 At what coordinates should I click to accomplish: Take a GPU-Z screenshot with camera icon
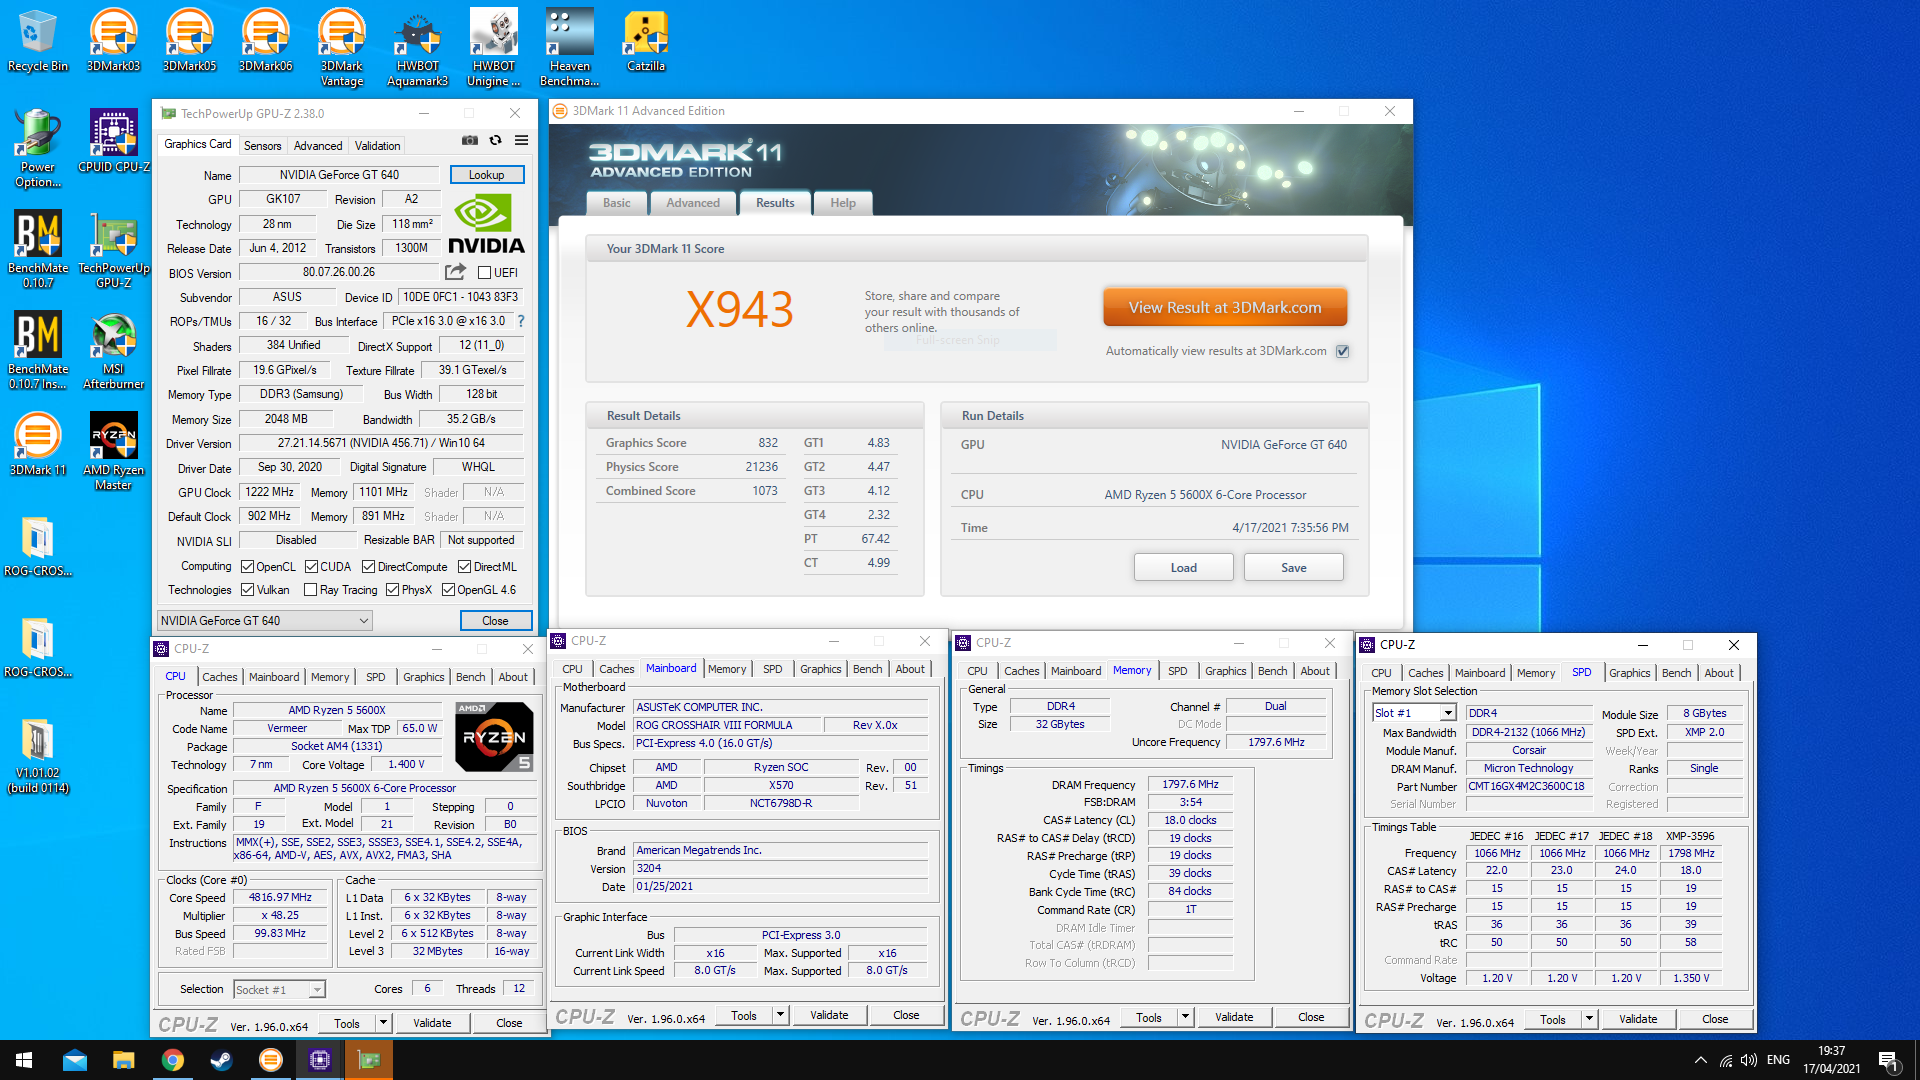pos(470,141)
